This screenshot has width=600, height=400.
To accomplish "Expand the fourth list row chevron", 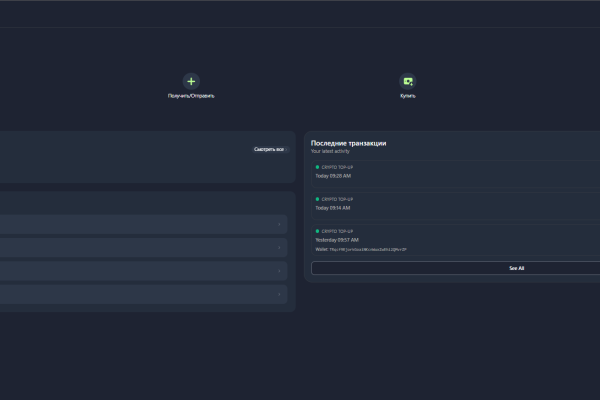I will (x=279, y=294).
